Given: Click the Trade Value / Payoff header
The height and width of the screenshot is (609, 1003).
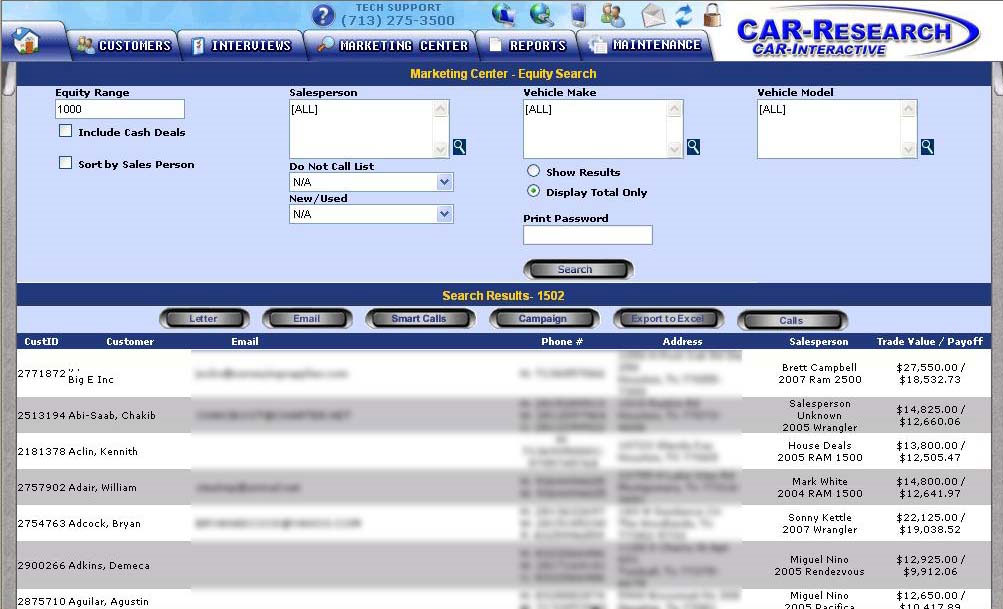Looking at the screenshot, I should click(x=929, y=342).
